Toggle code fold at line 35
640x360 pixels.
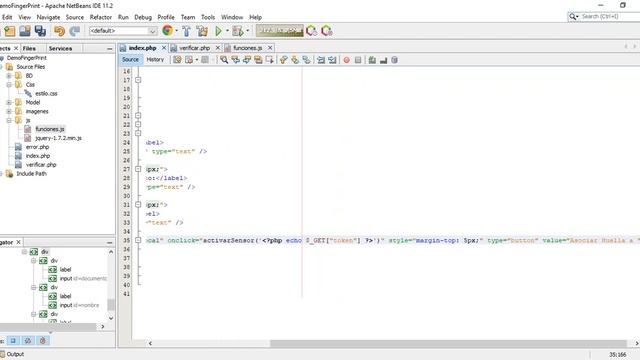click(x=138, y=240)
